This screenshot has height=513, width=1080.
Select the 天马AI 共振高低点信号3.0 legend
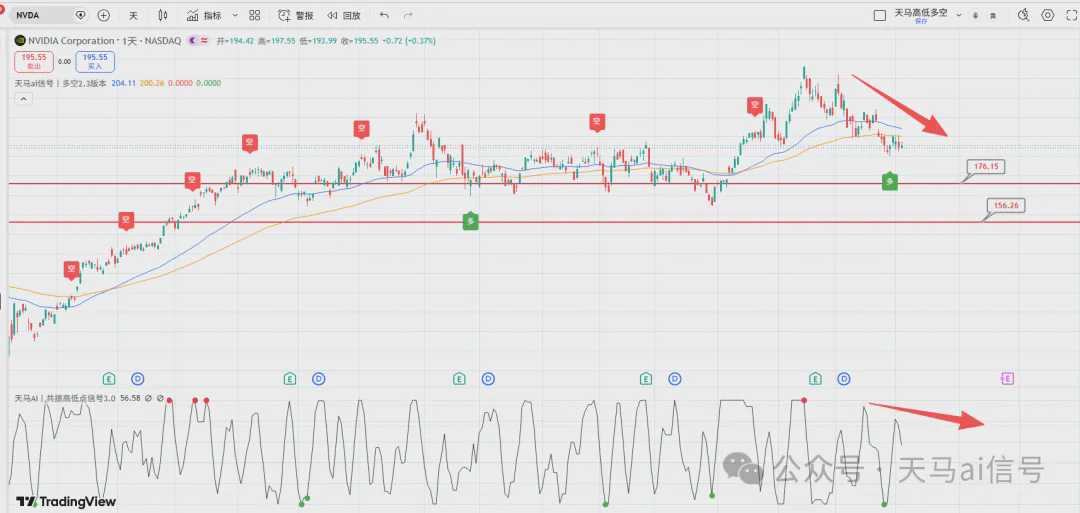[65, 398]
